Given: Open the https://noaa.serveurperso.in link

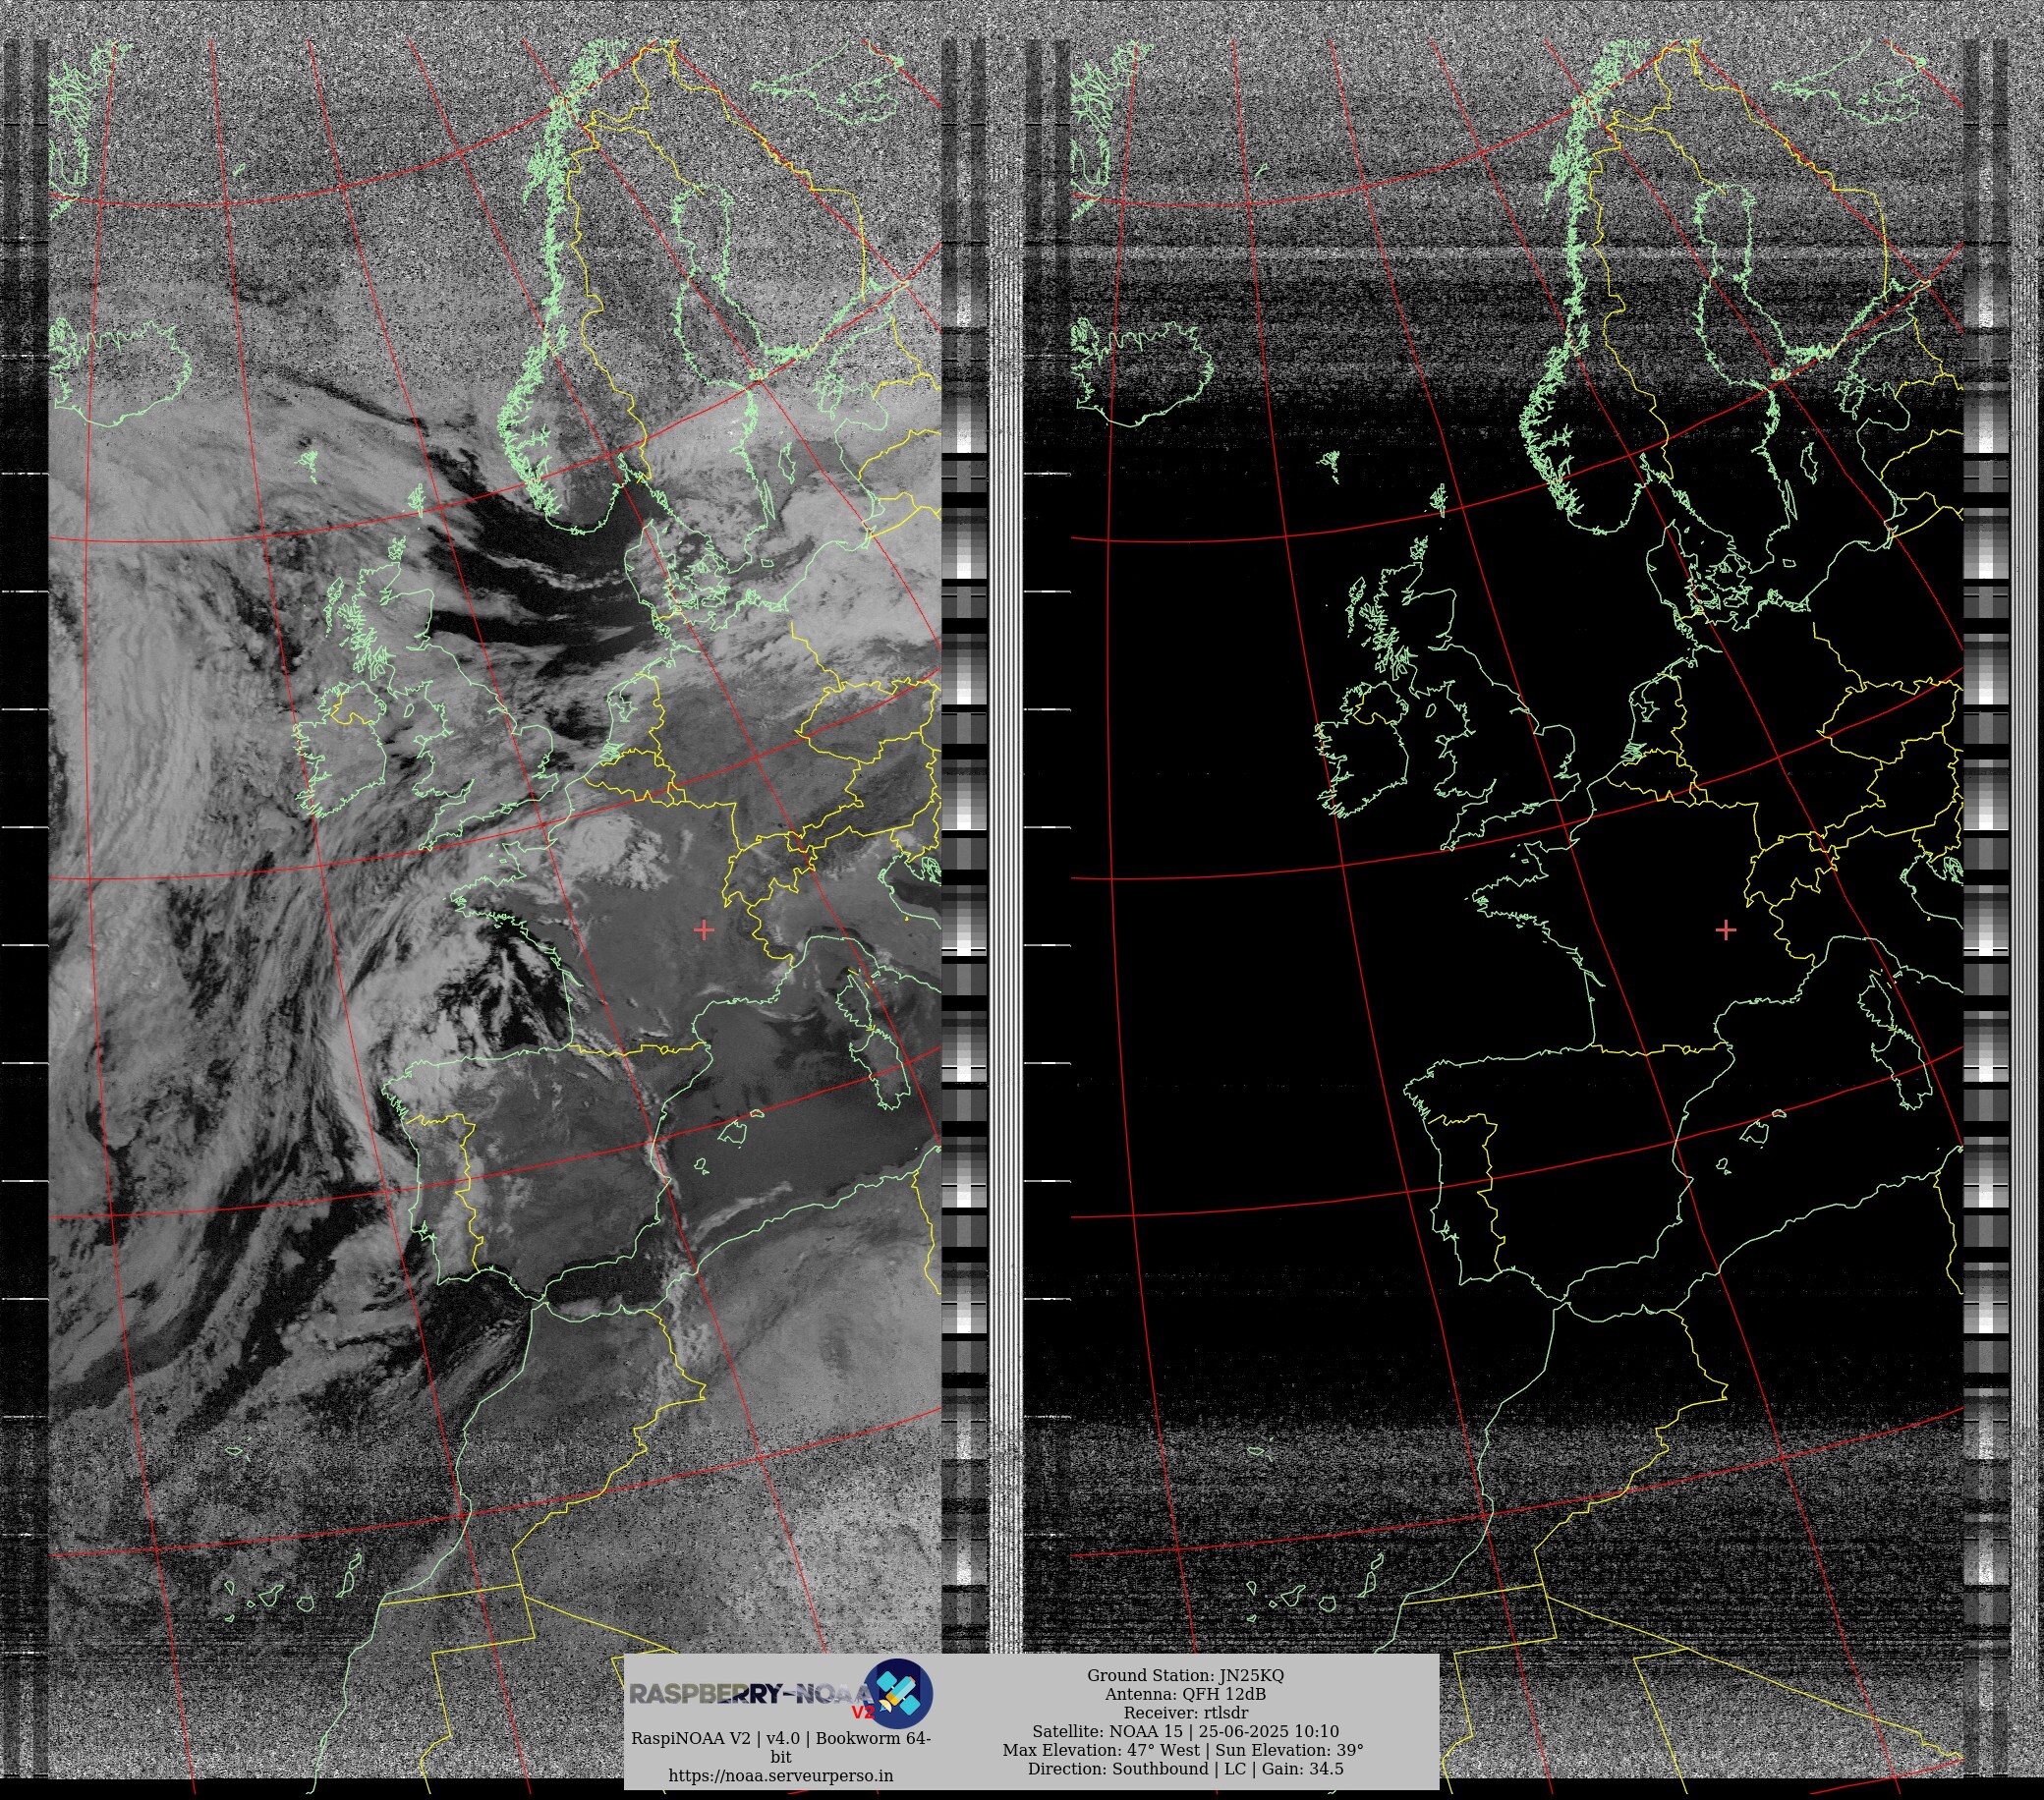Looking at the screenshot, I should point(781,1776).
